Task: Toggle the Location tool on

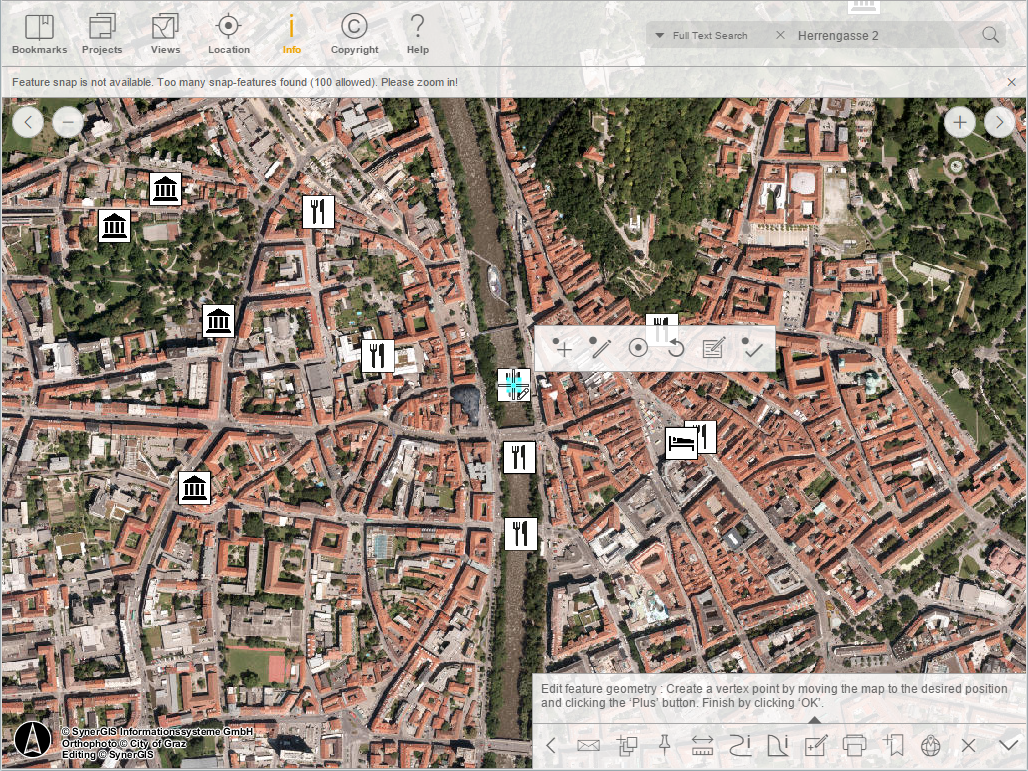Action: (228, 32)
